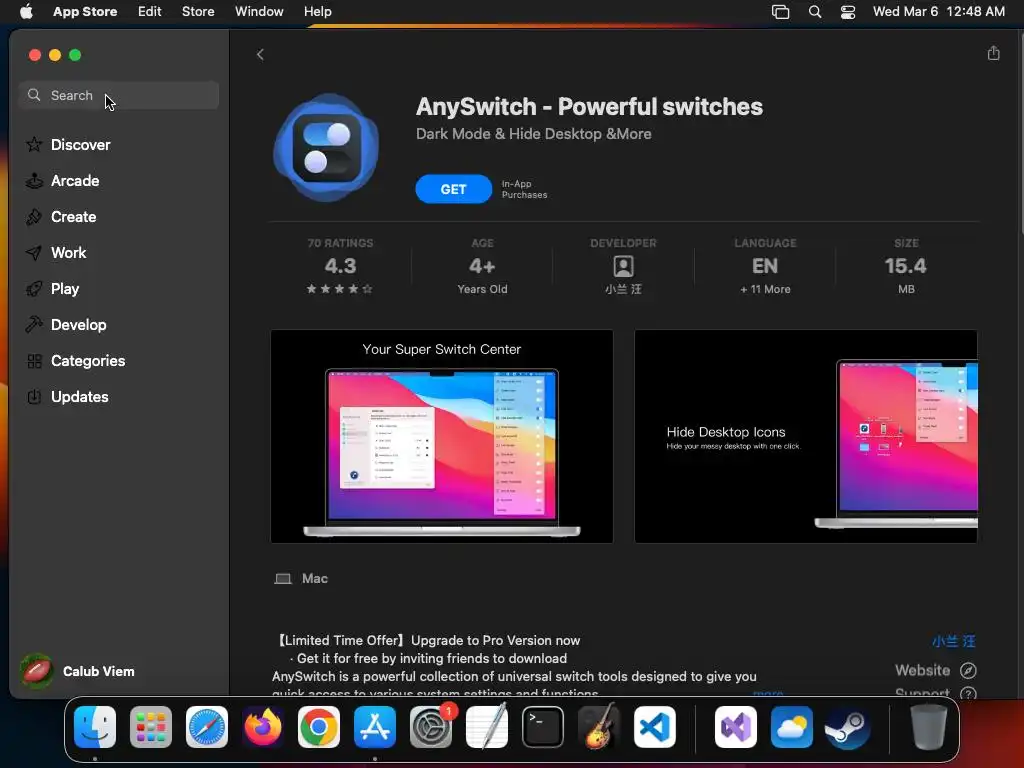Click the Develop hammer icon
The image size is (1024, 768).
coord(34,324)
